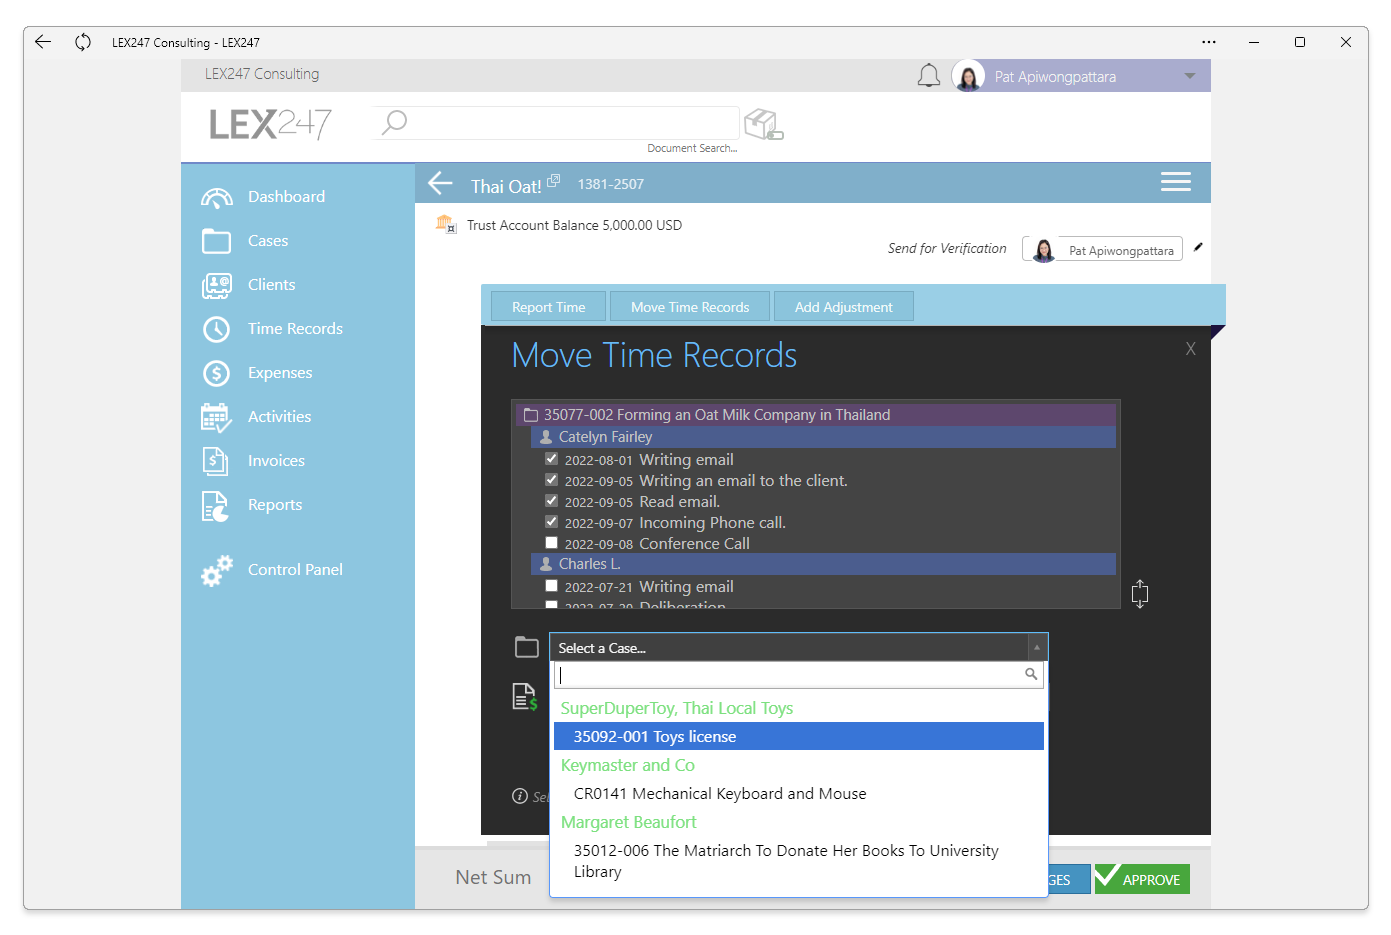Select case 35092-001 Toys license
Image resolution: width=1391 pixels, height=935 pixels.
pyautogui.click(x=799, y=736)
